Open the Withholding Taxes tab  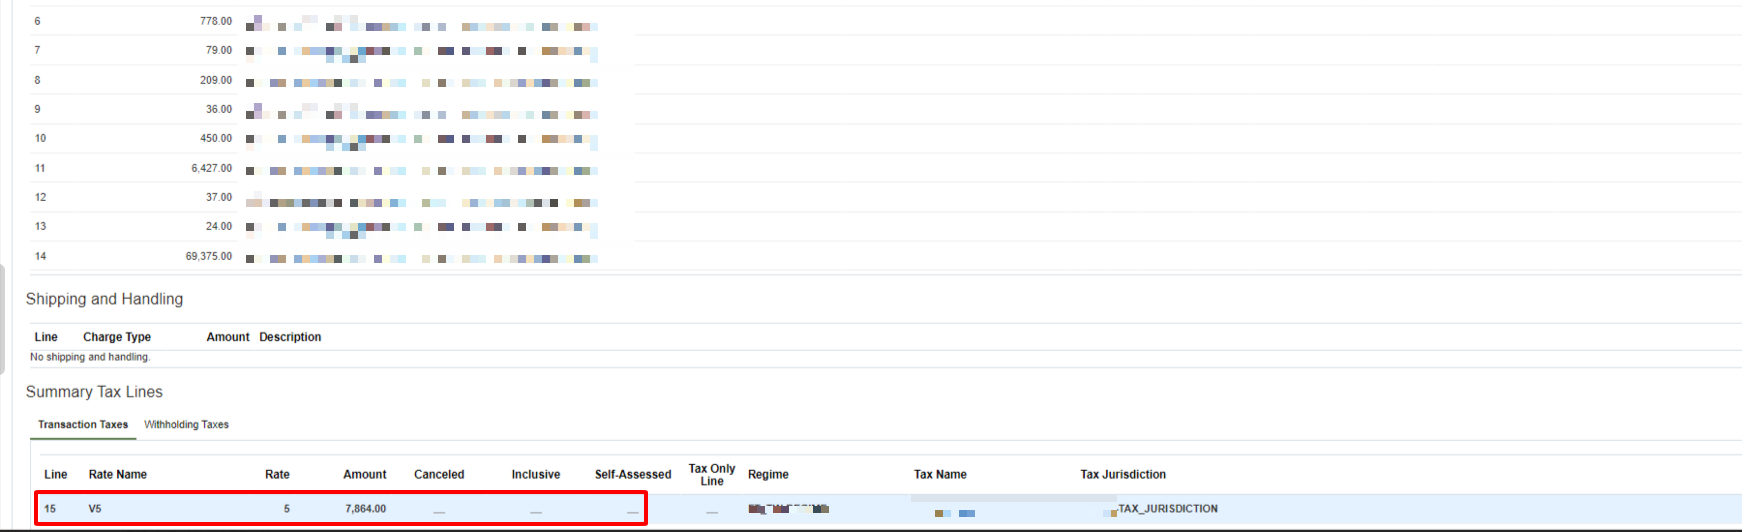[186, 425]
